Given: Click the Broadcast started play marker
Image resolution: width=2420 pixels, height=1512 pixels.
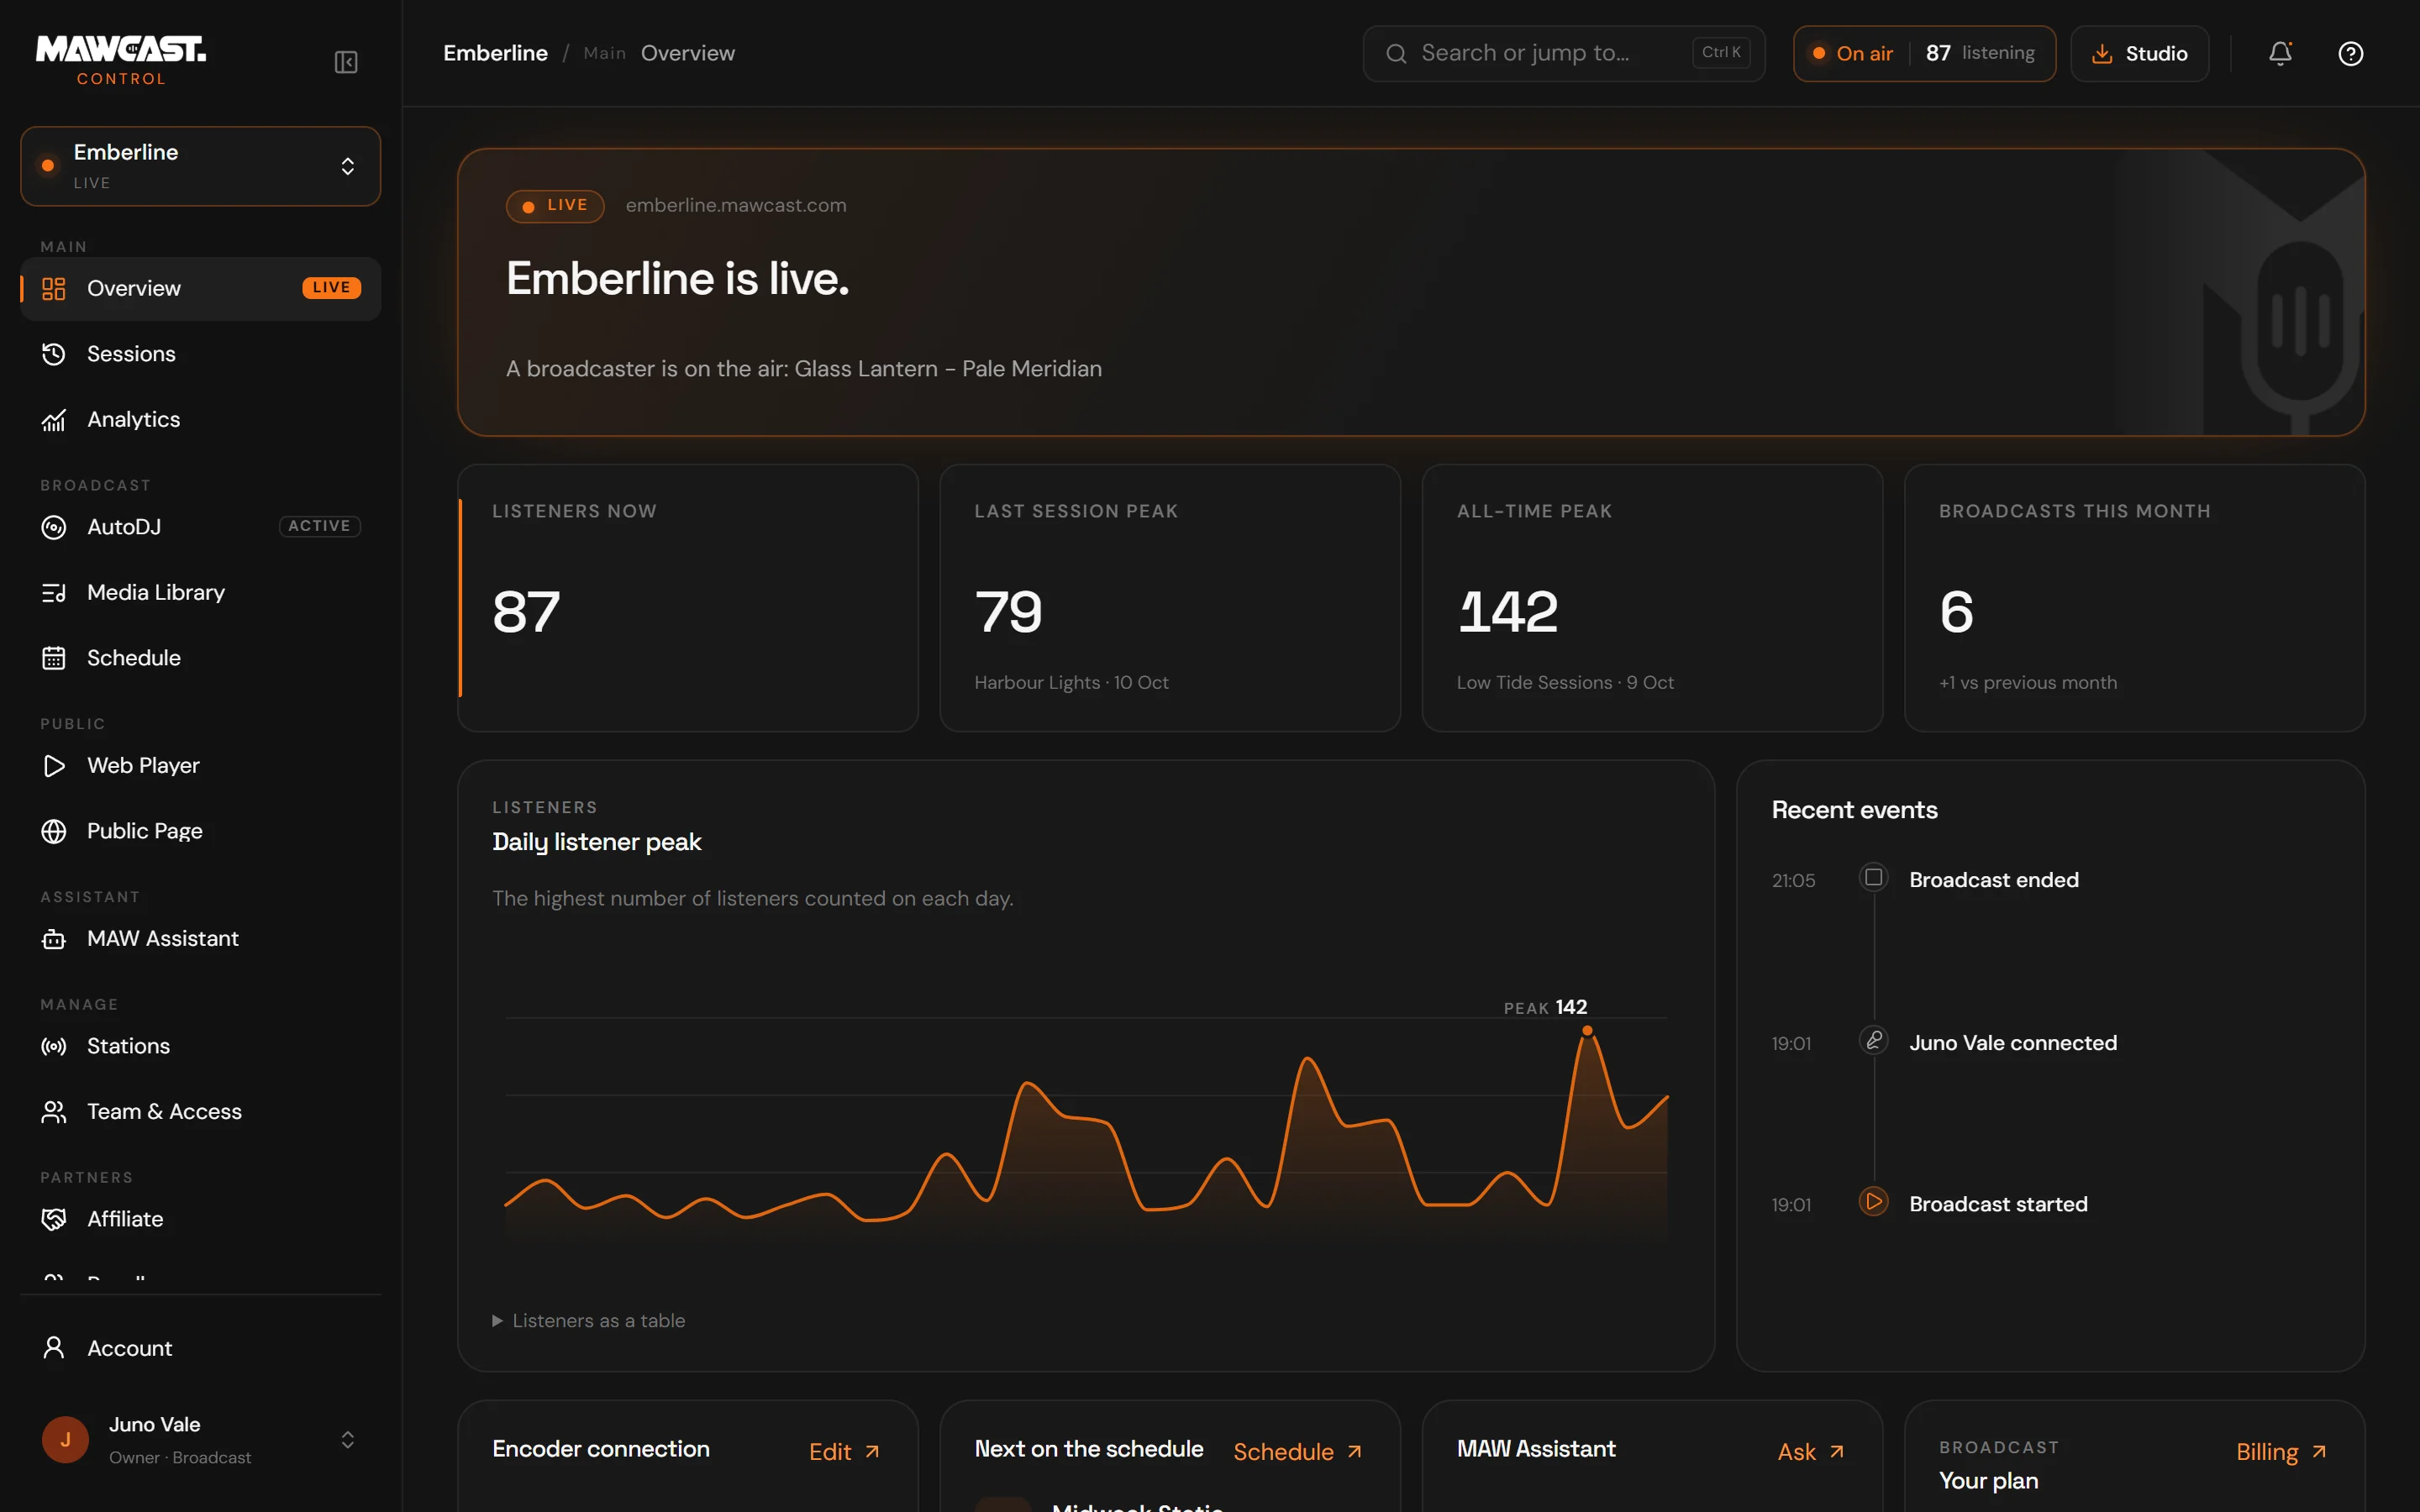Looking at the screenshot, I should [x=1874, y=1201].
